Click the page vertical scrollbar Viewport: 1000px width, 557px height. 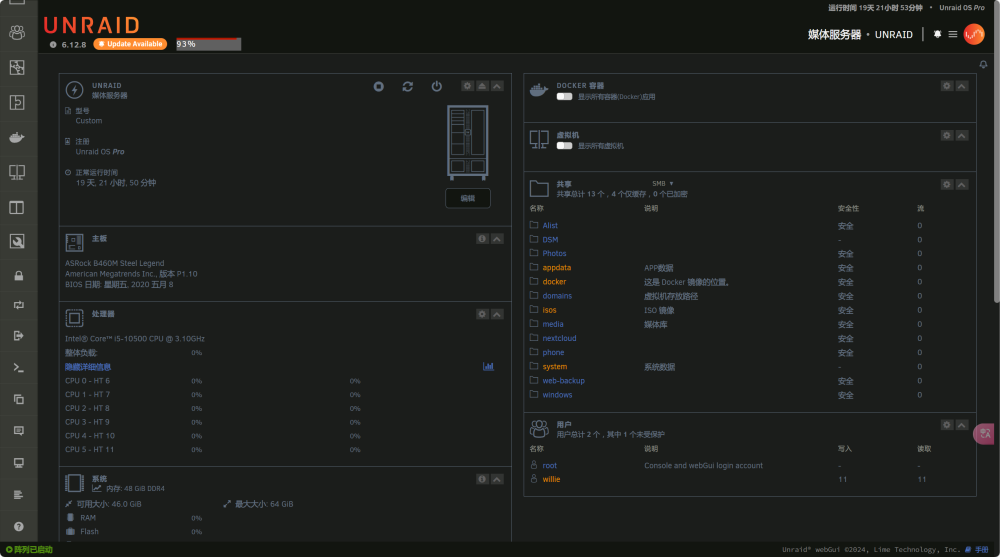(996, 151)
